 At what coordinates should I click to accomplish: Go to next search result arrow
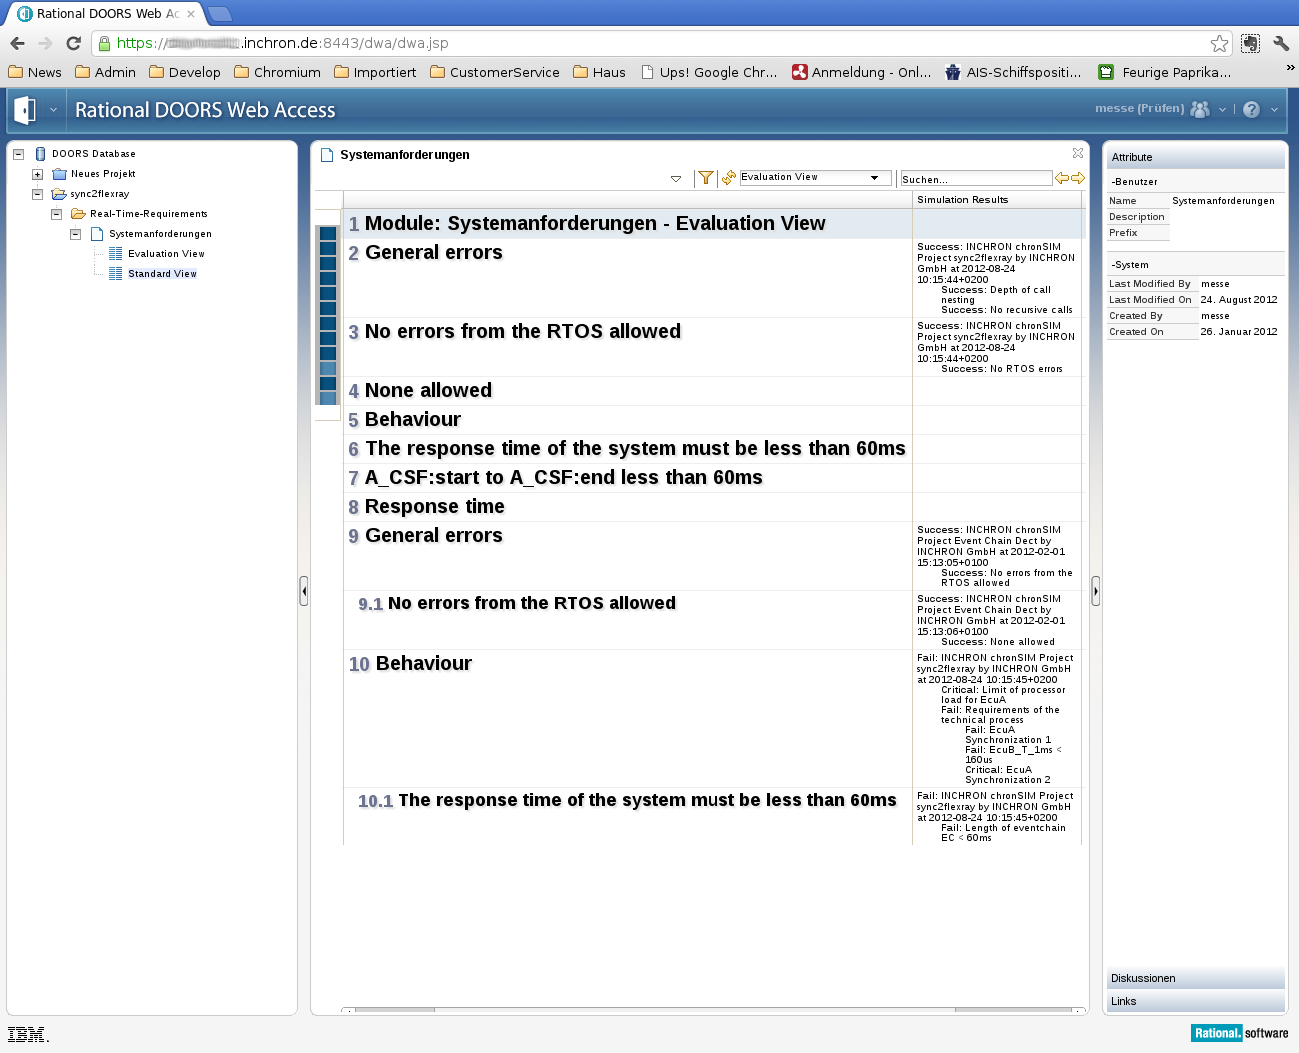(x=1078, y=178)
